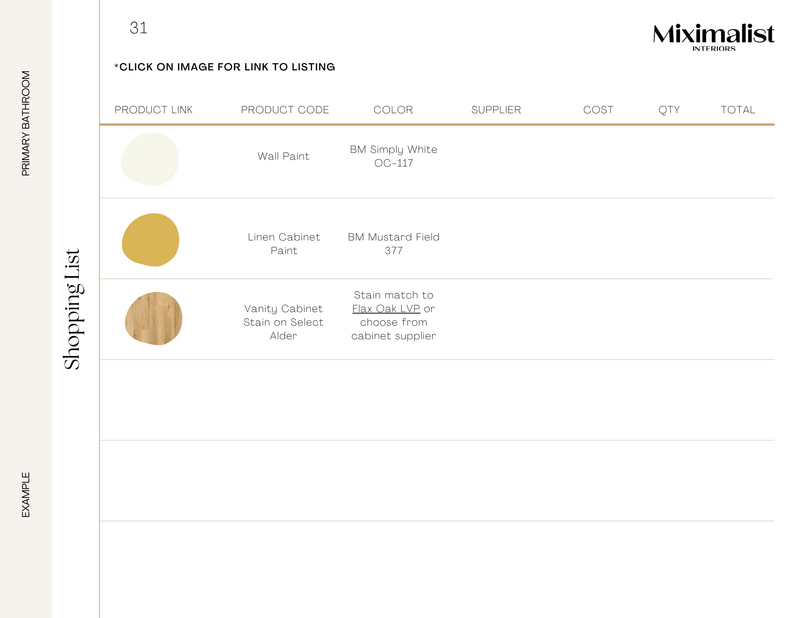The image size is (800, 618).
Task: Click the Mustard Field yellow paint swatch
Action: click(x=151, y=240)
